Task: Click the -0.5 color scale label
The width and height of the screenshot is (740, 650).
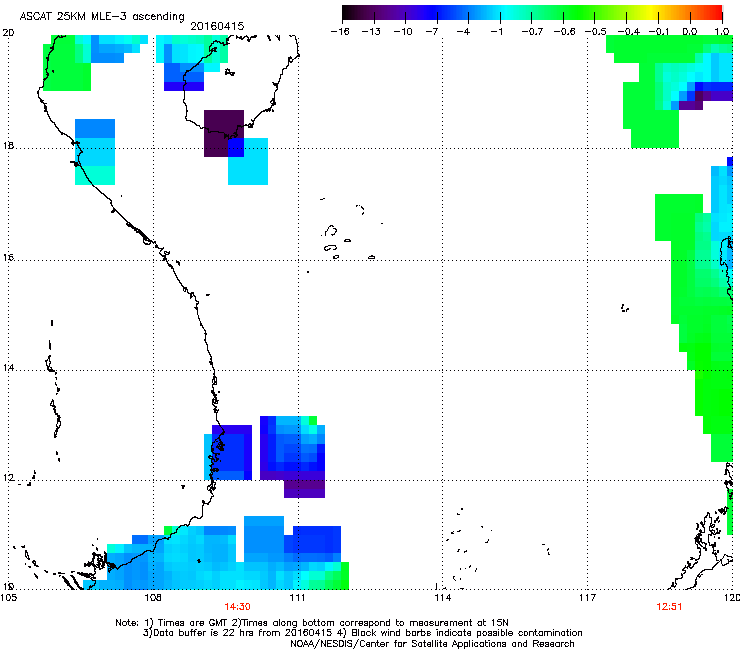Action: [x=596, y=31]
